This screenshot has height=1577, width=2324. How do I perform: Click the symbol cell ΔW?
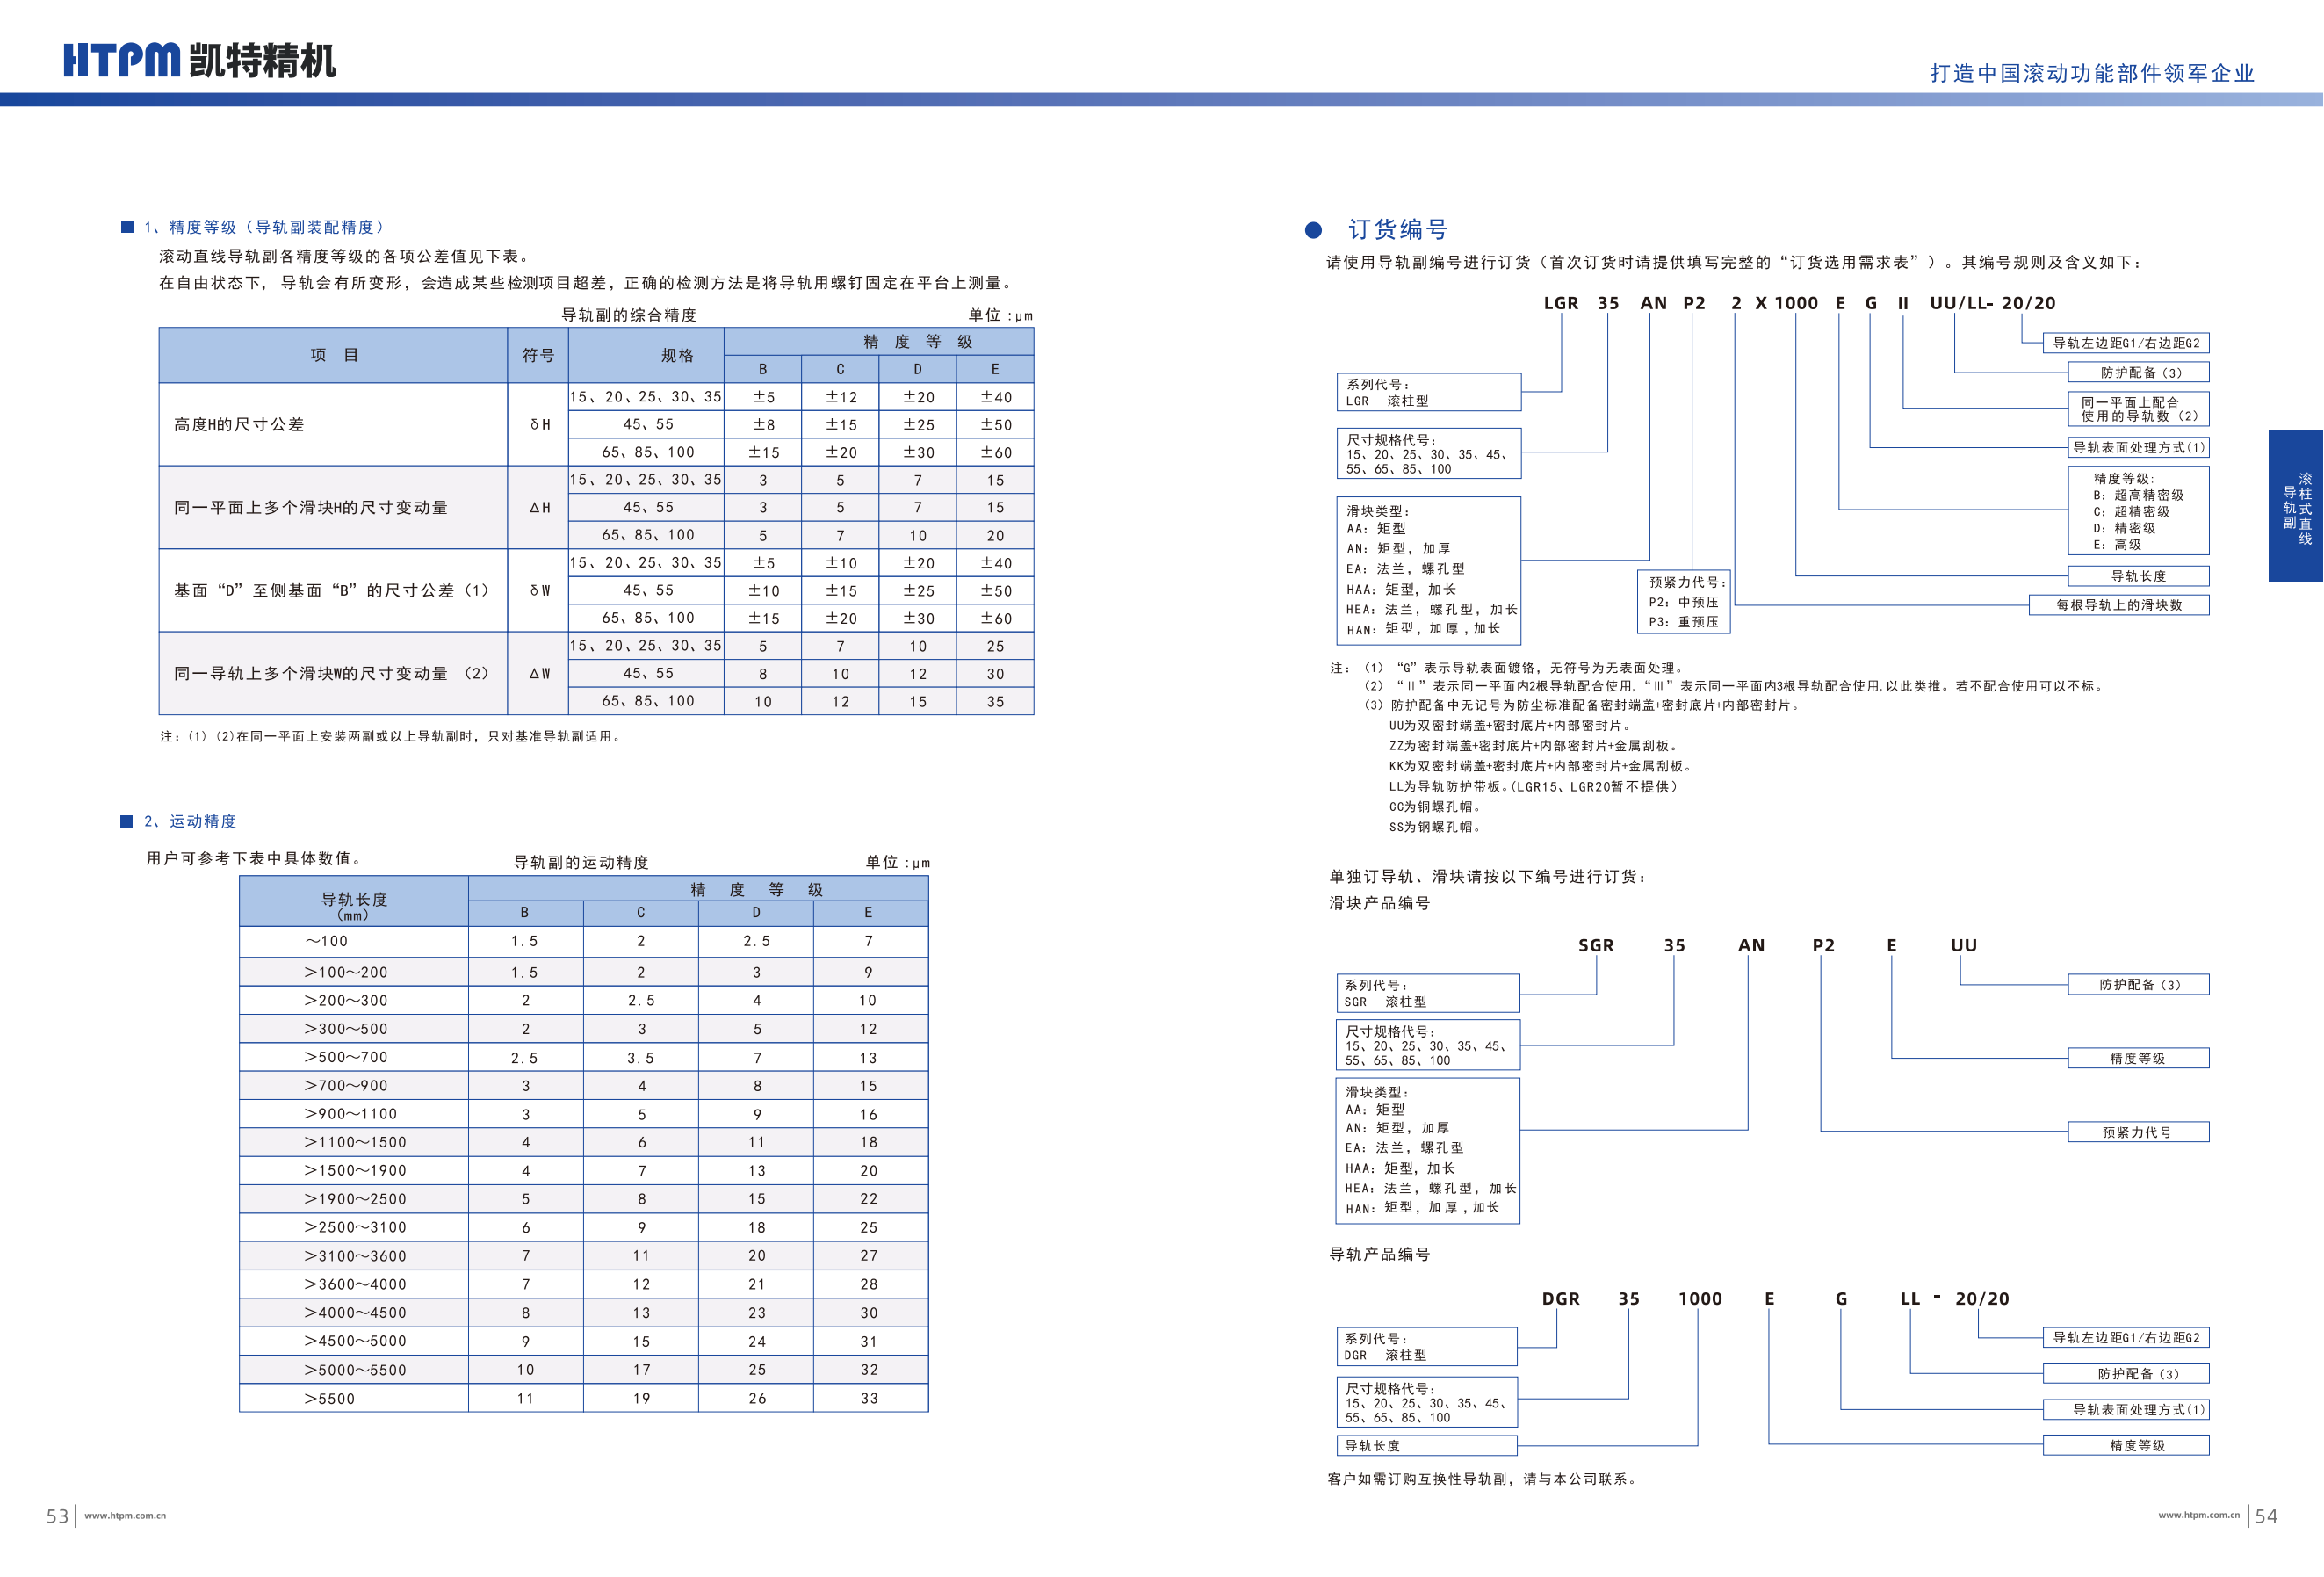(x=540, y=673)
